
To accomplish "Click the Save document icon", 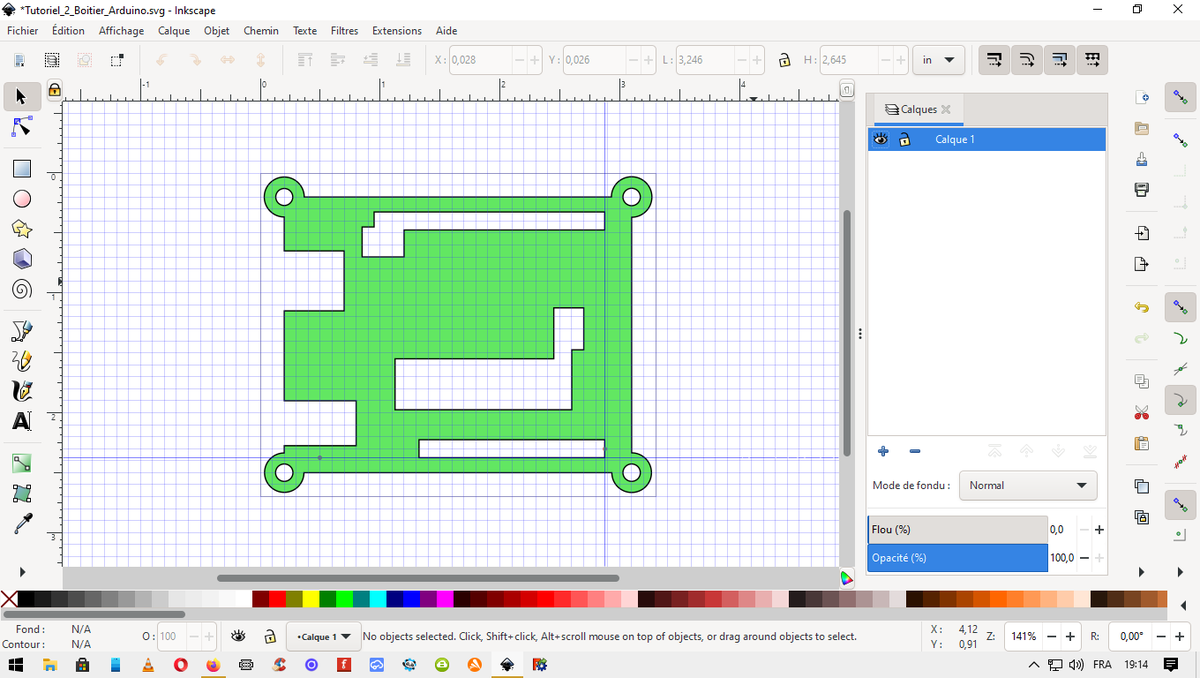I will coord(1142,159).
